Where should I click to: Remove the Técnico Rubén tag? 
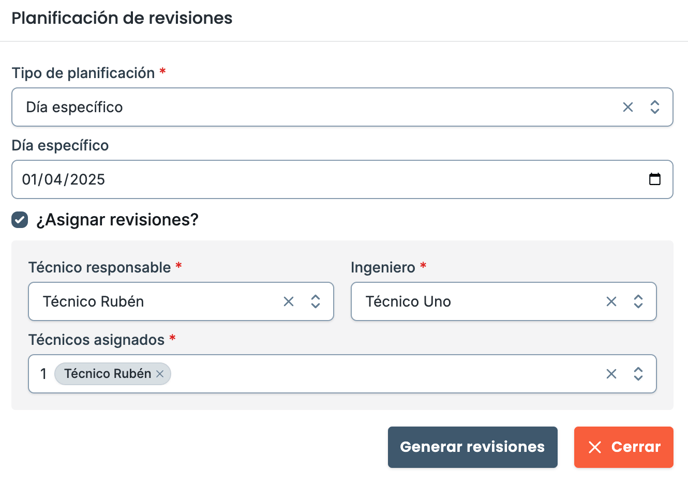[160, 374]
